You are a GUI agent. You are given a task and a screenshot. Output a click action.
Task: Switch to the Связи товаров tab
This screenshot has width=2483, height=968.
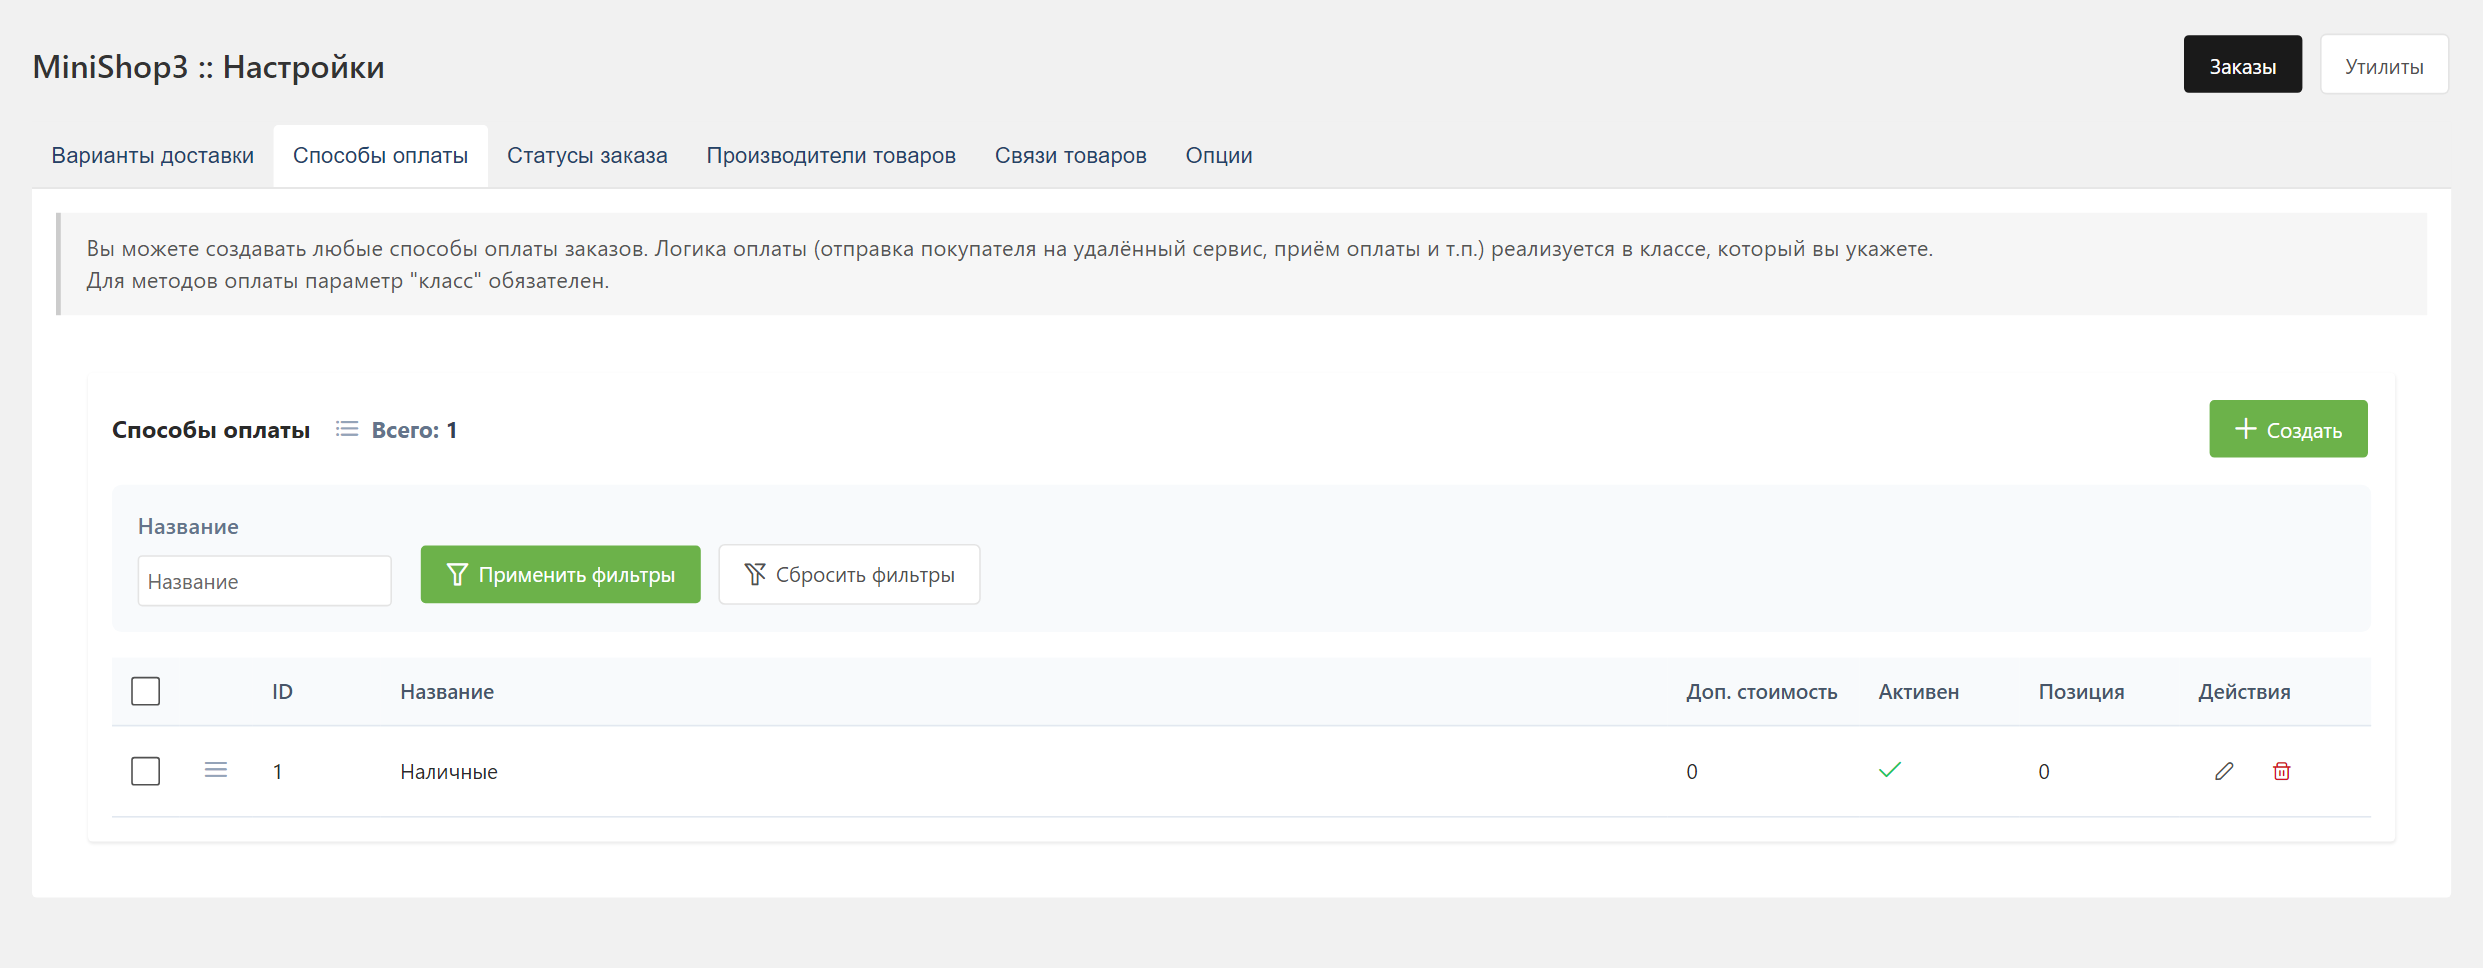(x=1071, y=156)
